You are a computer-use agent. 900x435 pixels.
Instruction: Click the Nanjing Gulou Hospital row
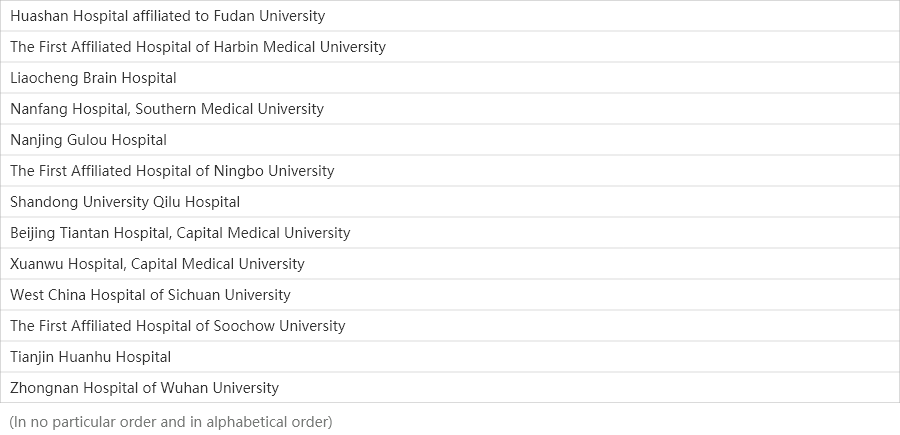[88, 140]
